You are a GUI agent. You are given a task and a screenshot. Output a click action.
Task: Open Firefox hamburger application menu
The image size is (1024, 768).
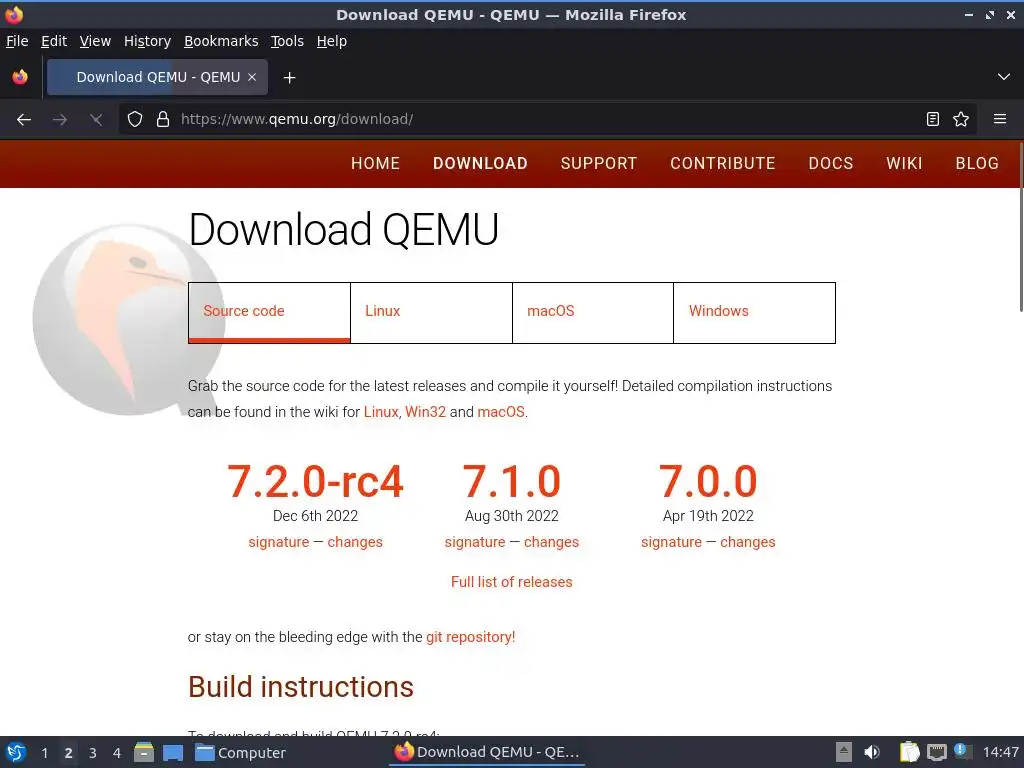point(1000,120)
